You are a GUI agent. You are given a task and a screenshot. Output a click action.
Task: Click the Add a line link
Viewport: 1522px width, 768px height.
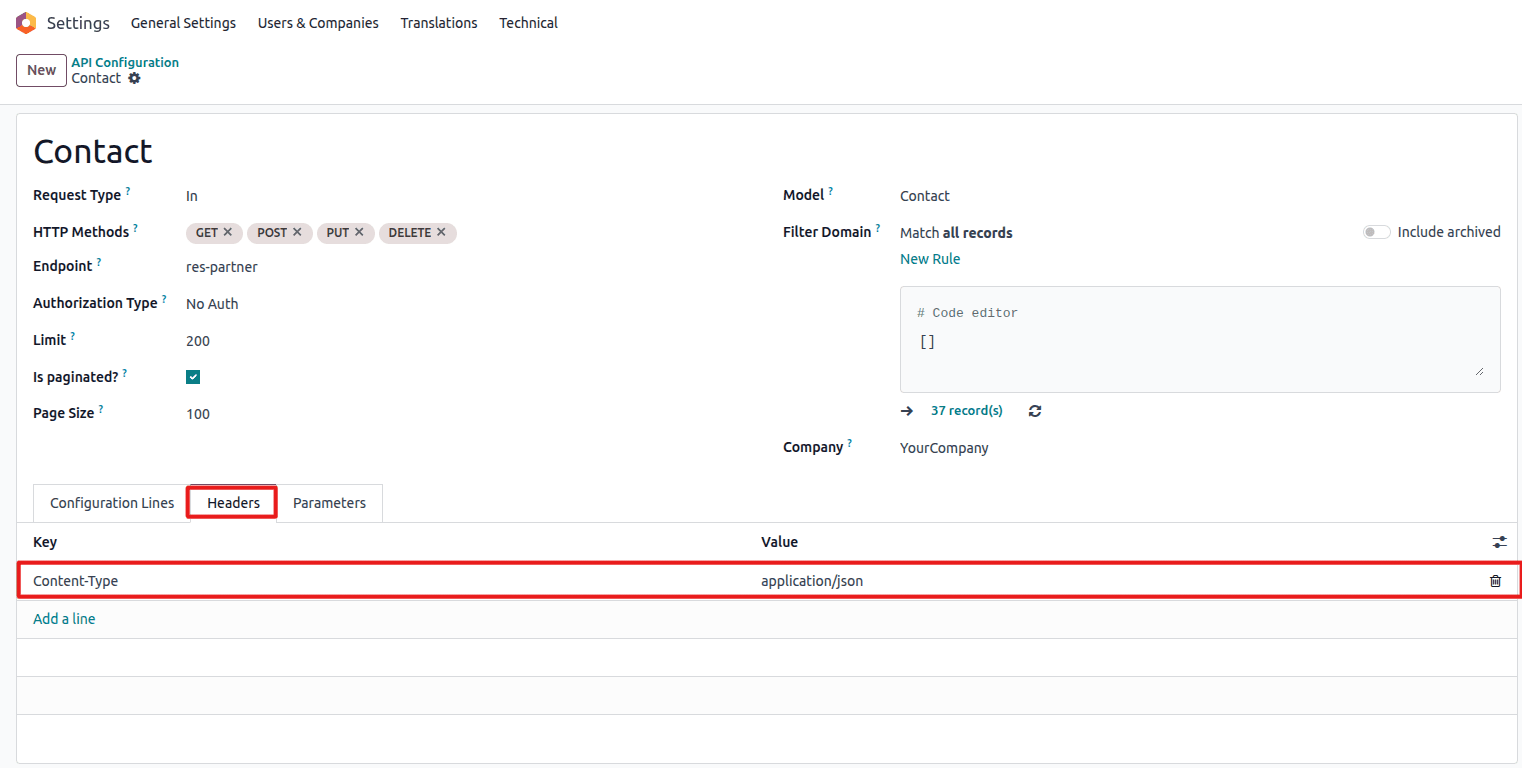pyautogui.click(x=64, y=619)
